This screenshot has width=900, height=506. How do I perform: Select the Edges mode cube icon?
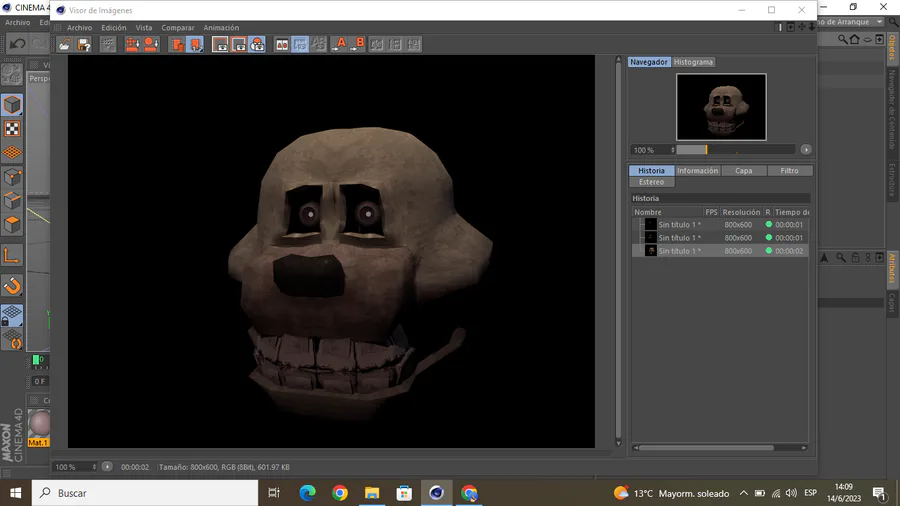(x=12, y=201)
